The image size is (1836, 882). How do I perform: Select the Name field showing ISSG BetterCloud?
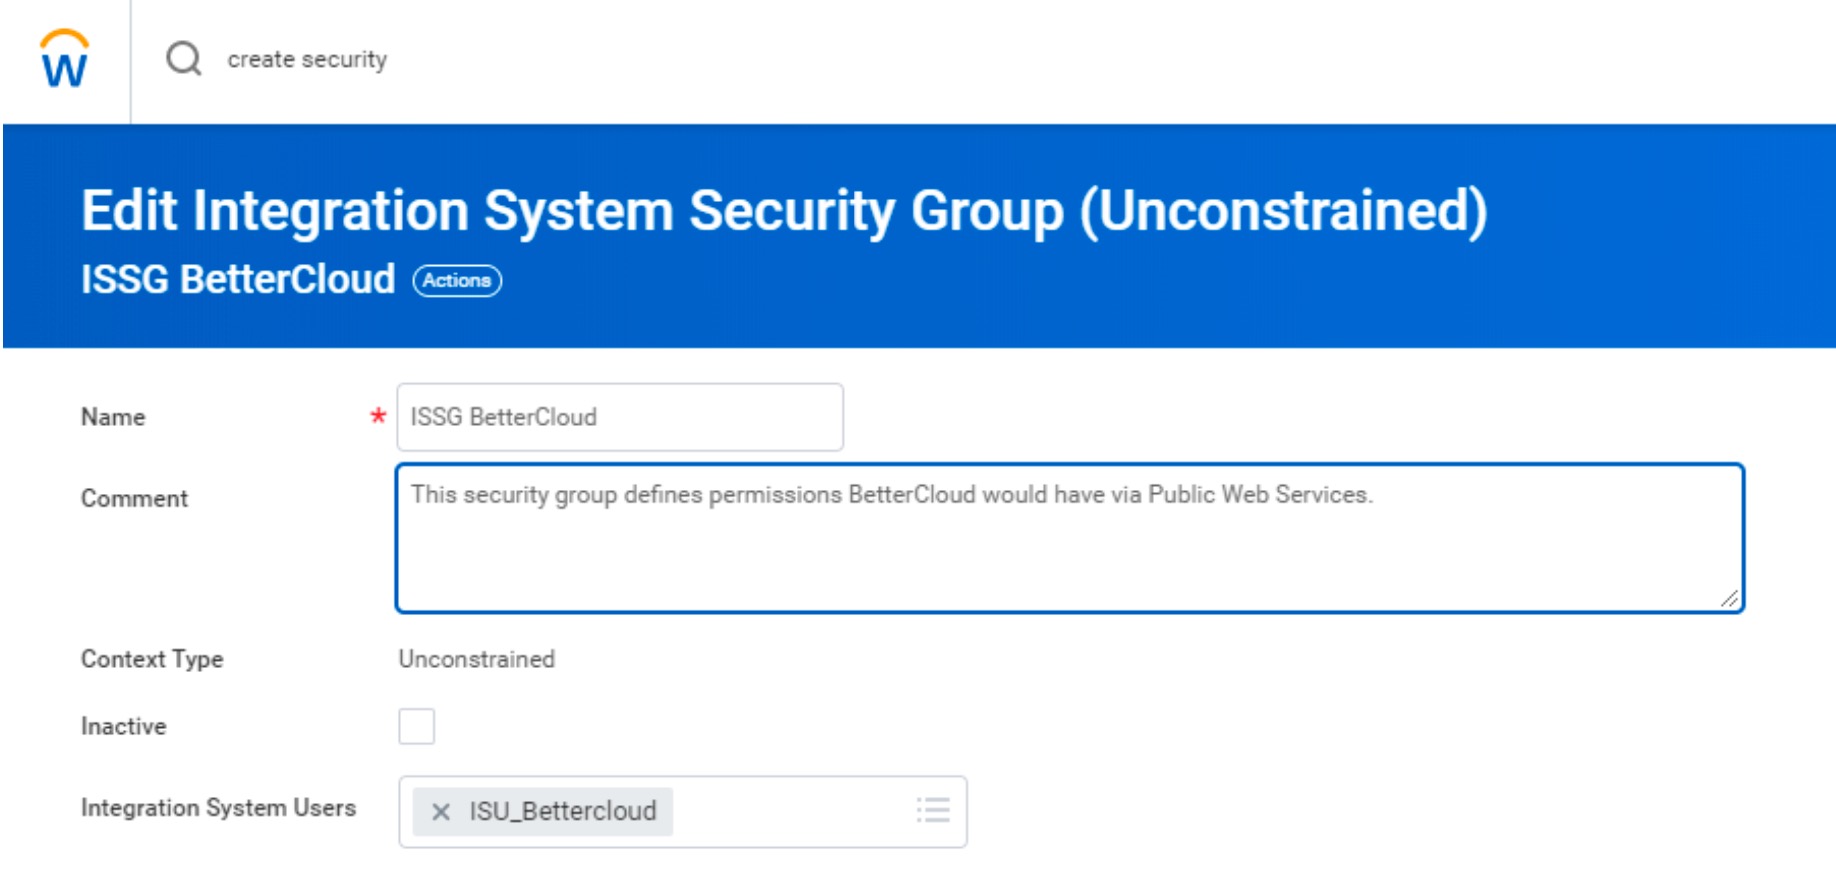coord(618,417)
